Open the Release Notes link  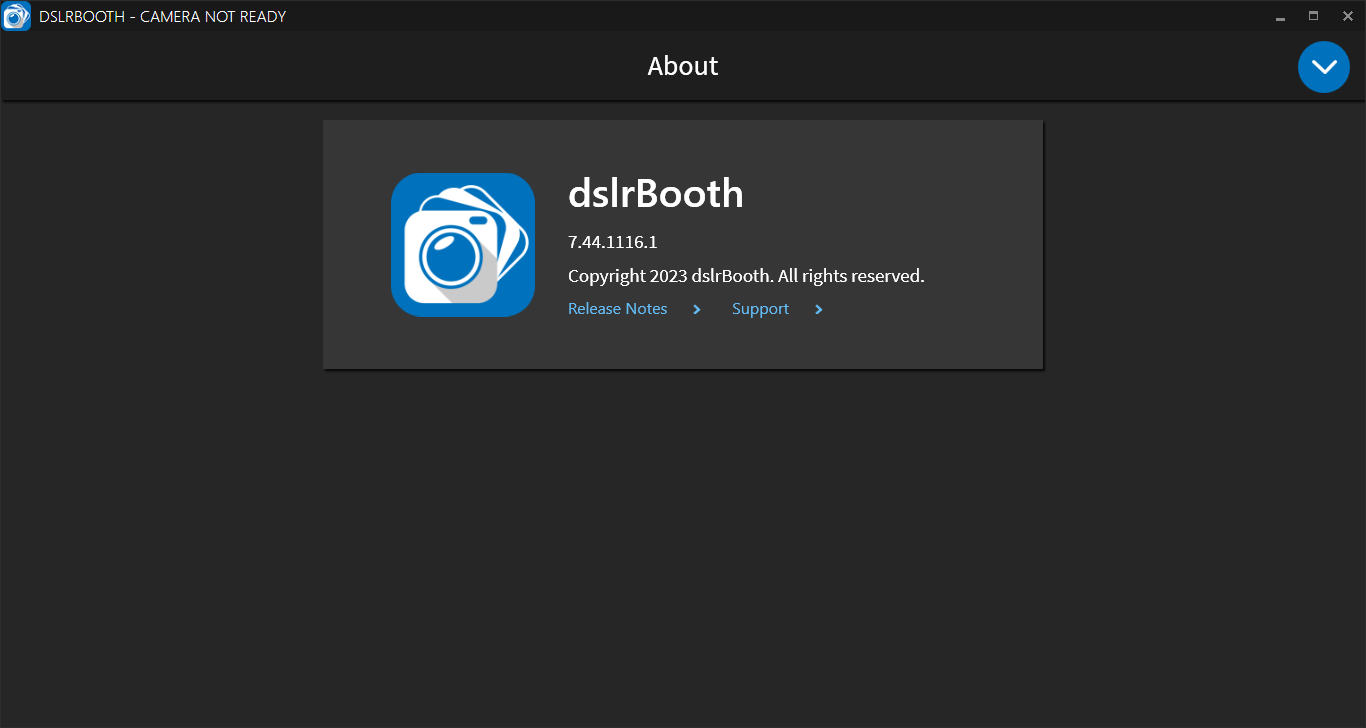click(x=617, y=309)
